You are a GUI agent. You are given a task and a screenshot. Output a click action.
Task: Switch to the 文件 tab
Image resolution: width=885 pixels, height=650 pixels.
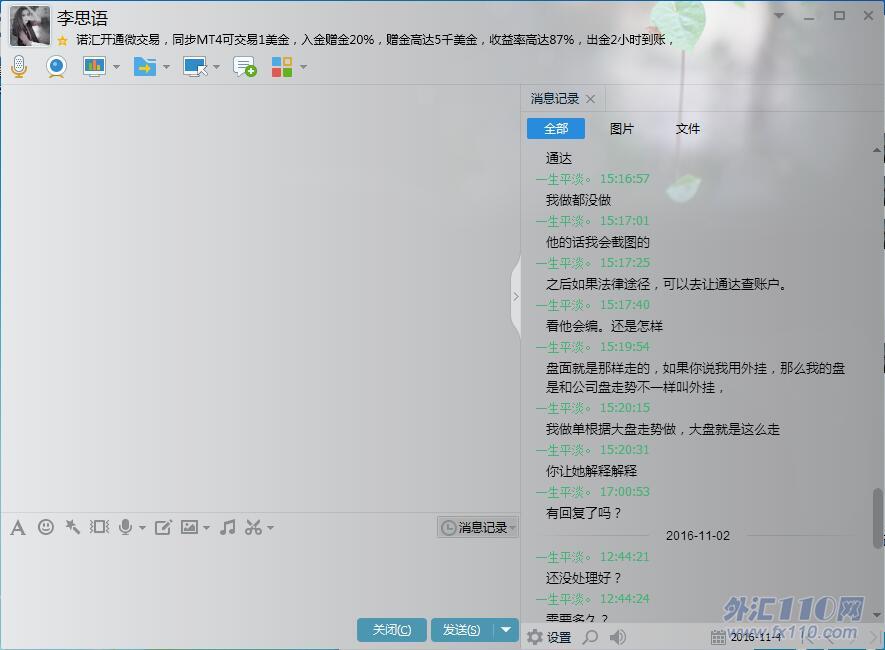(688, 129)
